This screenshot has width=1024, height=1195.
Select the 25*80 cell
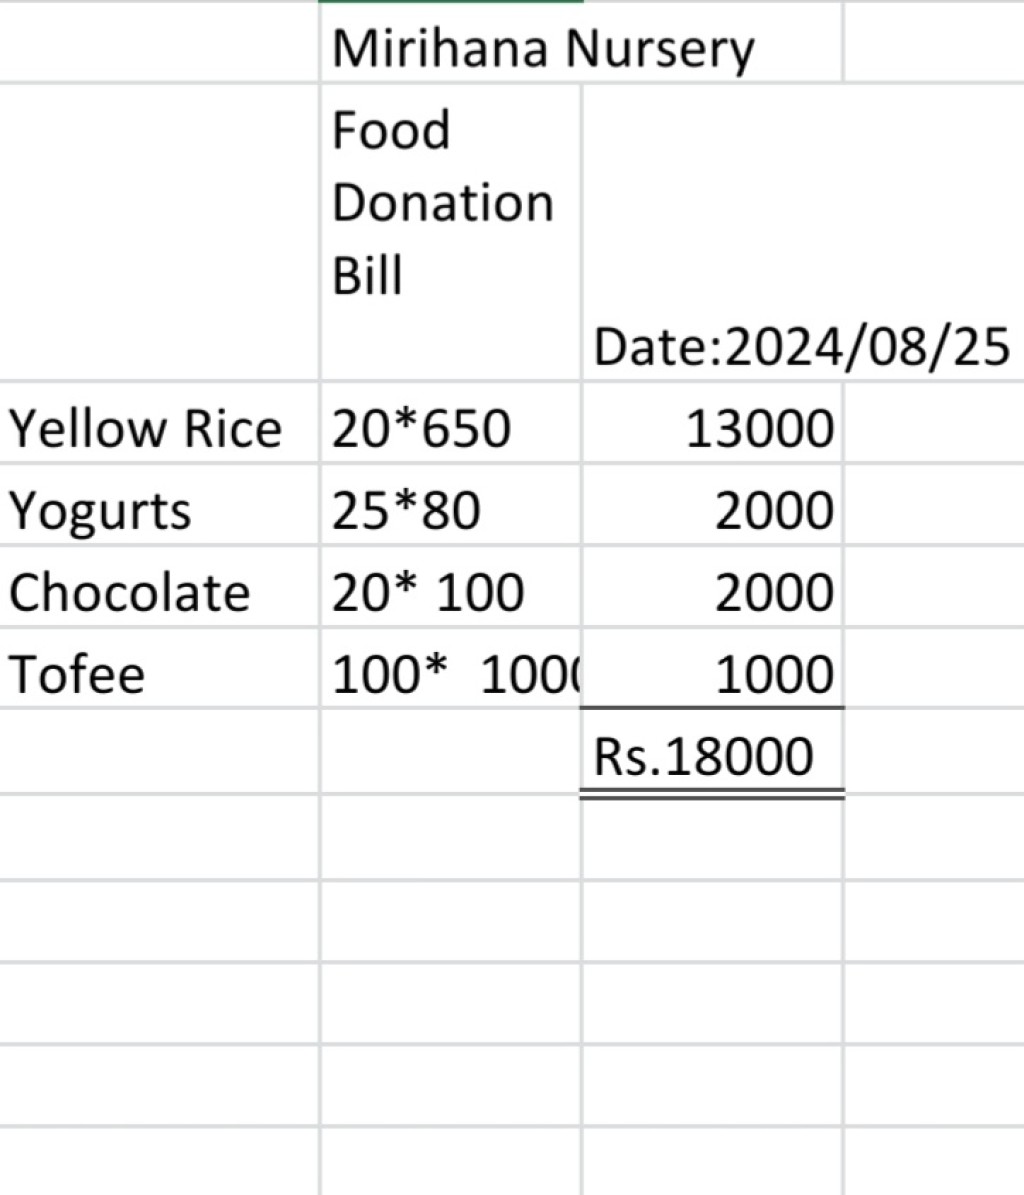[451, 505]
